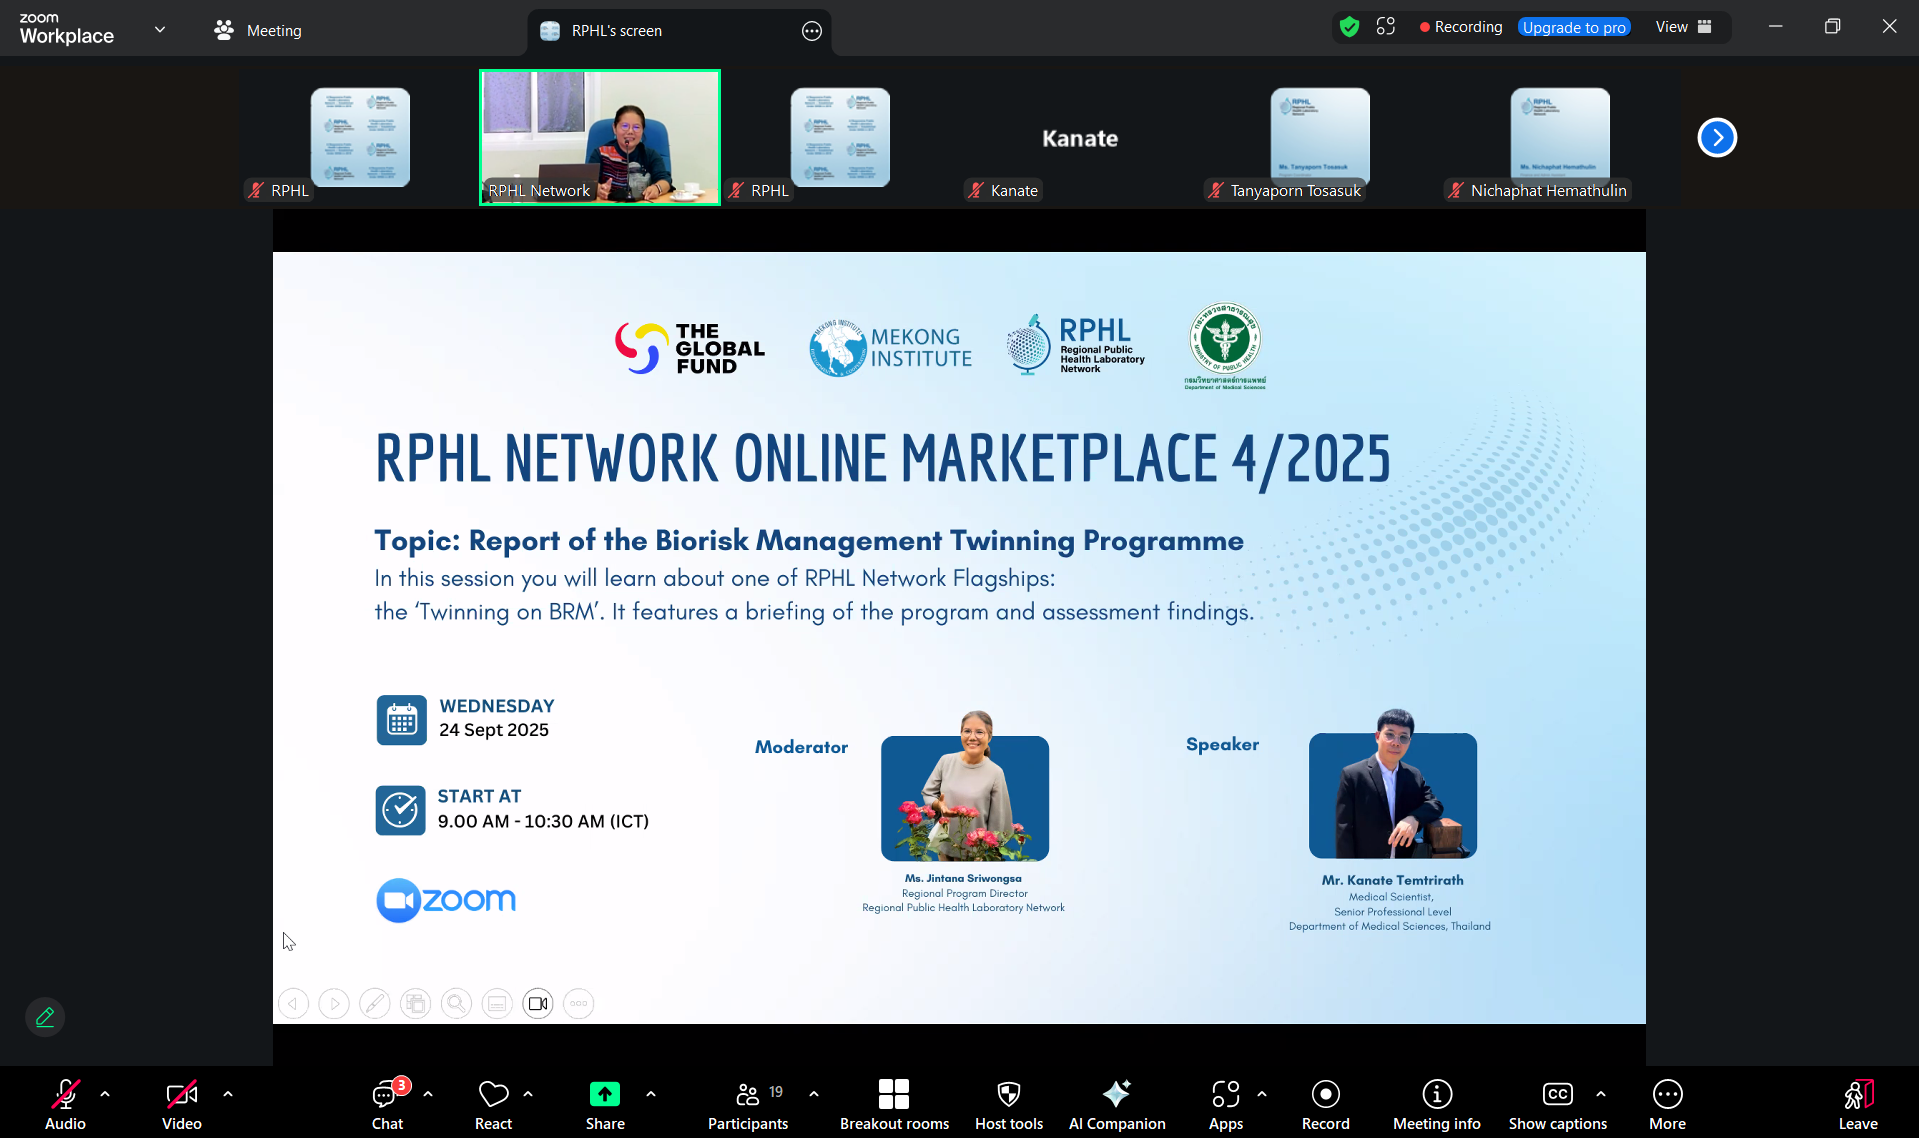Image resolution: width=1919 pixels, height=1138 pixels.
Task: Click the green annotate pencil icon
Action: pos(45,1017)
